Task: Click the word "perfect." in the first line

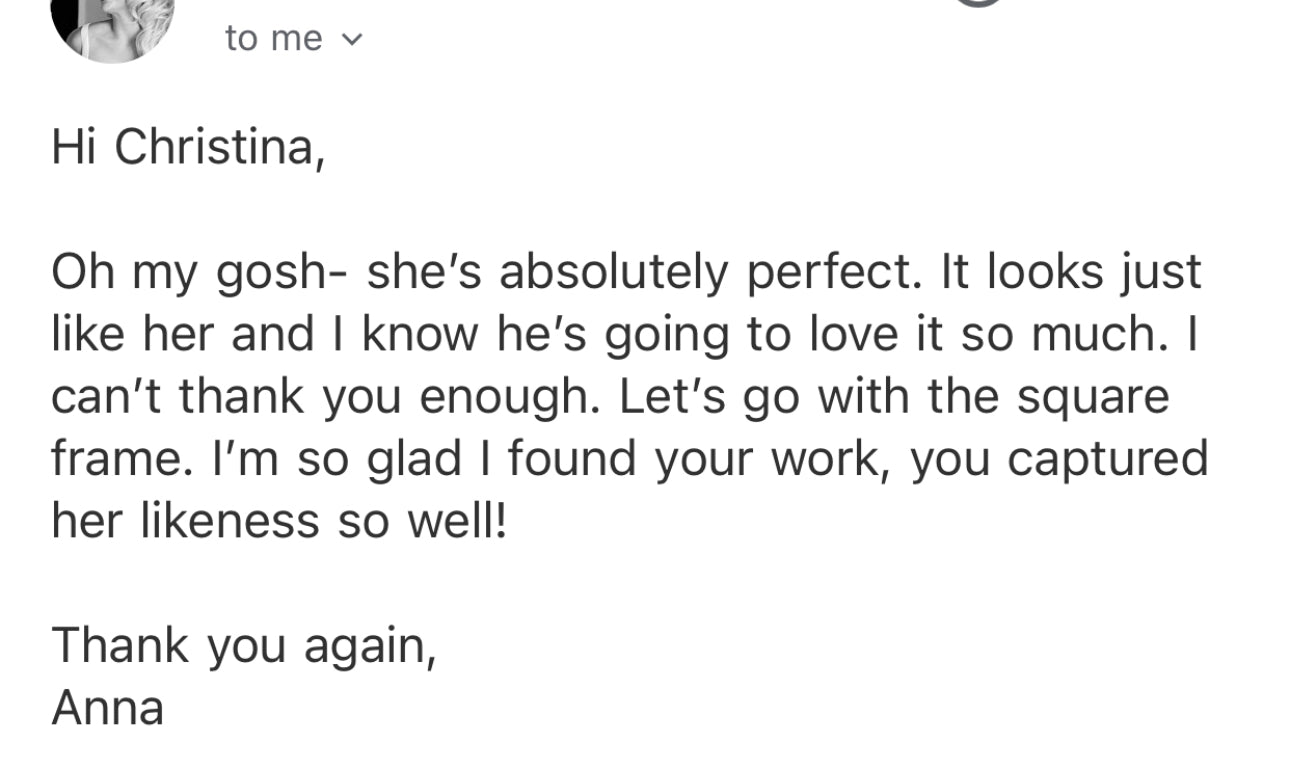Action: point(832,274)
